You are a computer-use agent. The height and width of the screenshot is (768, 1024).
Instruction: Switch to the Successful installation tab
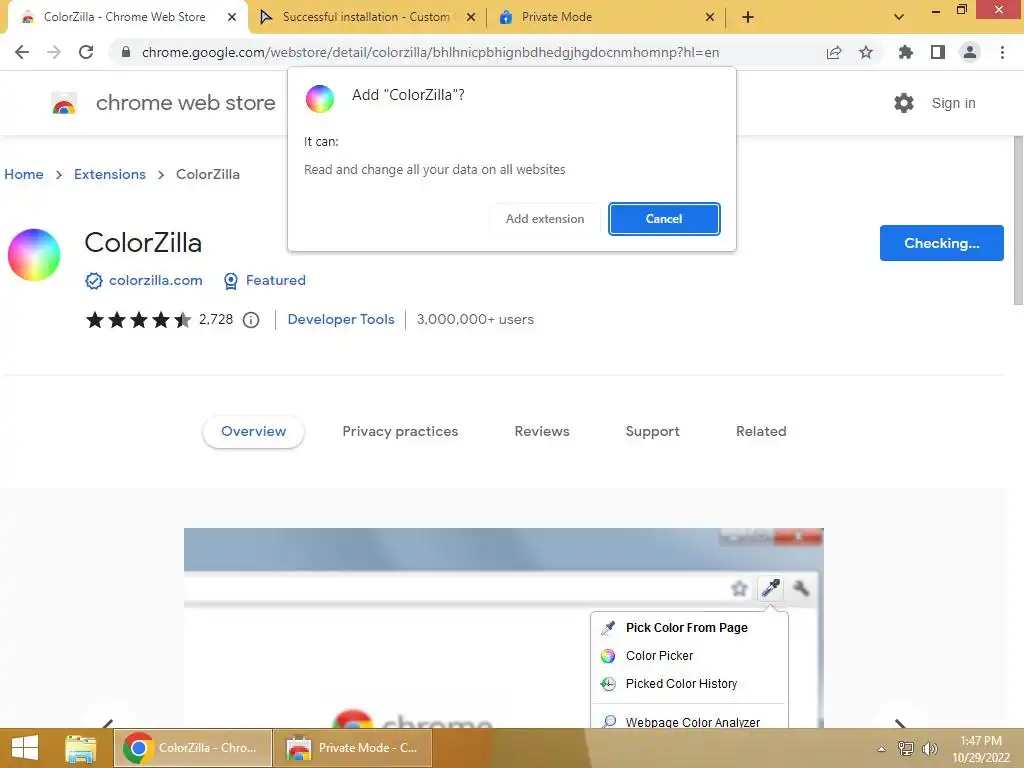[367, 17]
